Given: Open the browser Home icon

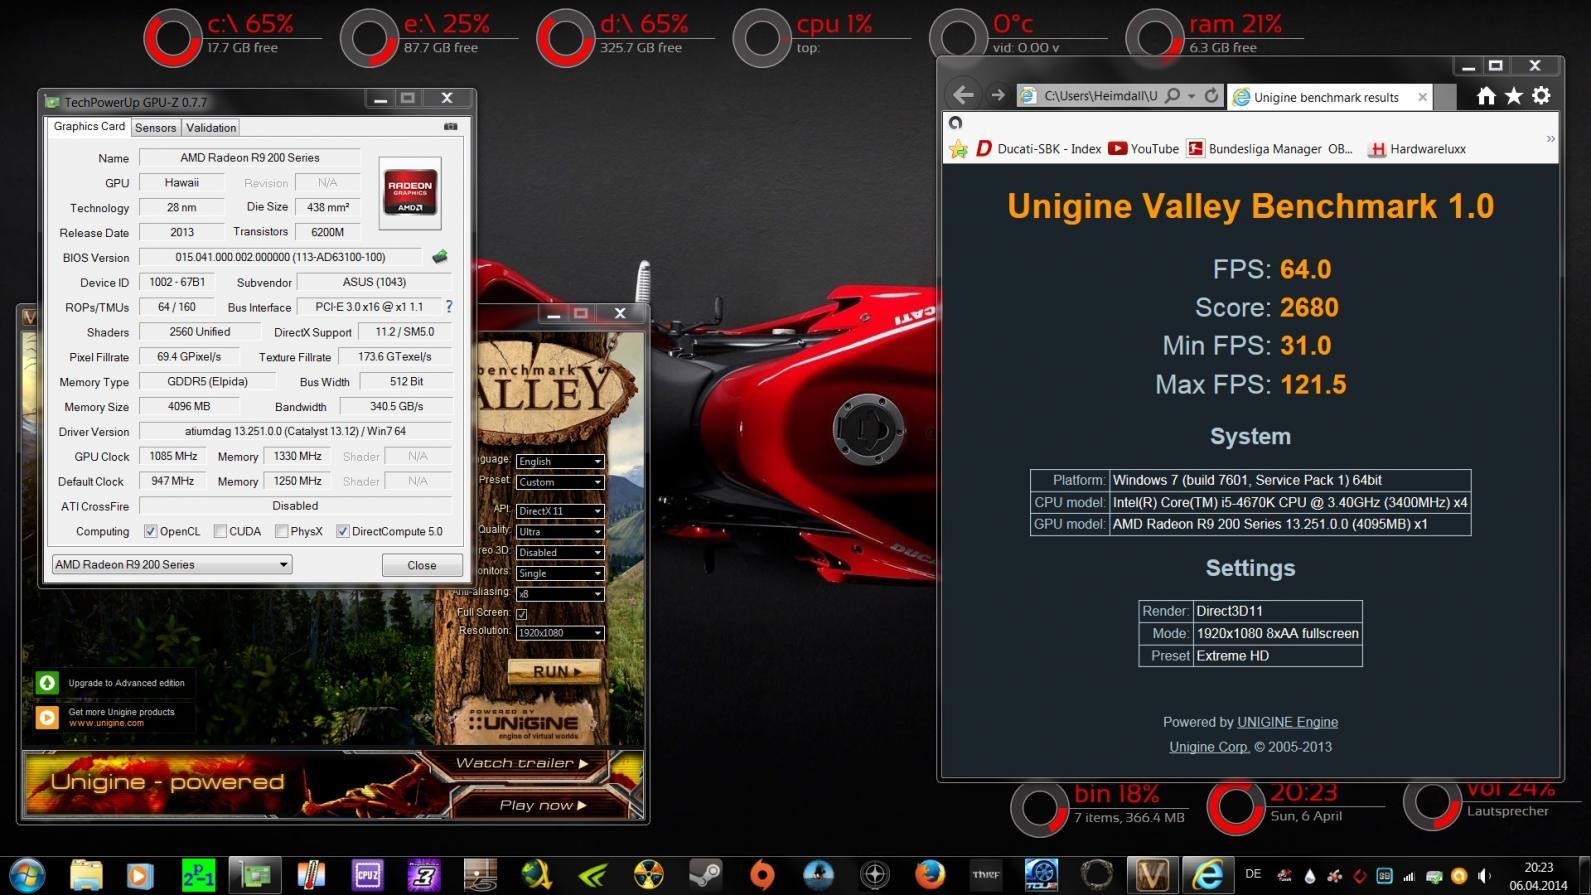Looking at the screenshot, I should 1486,96.
